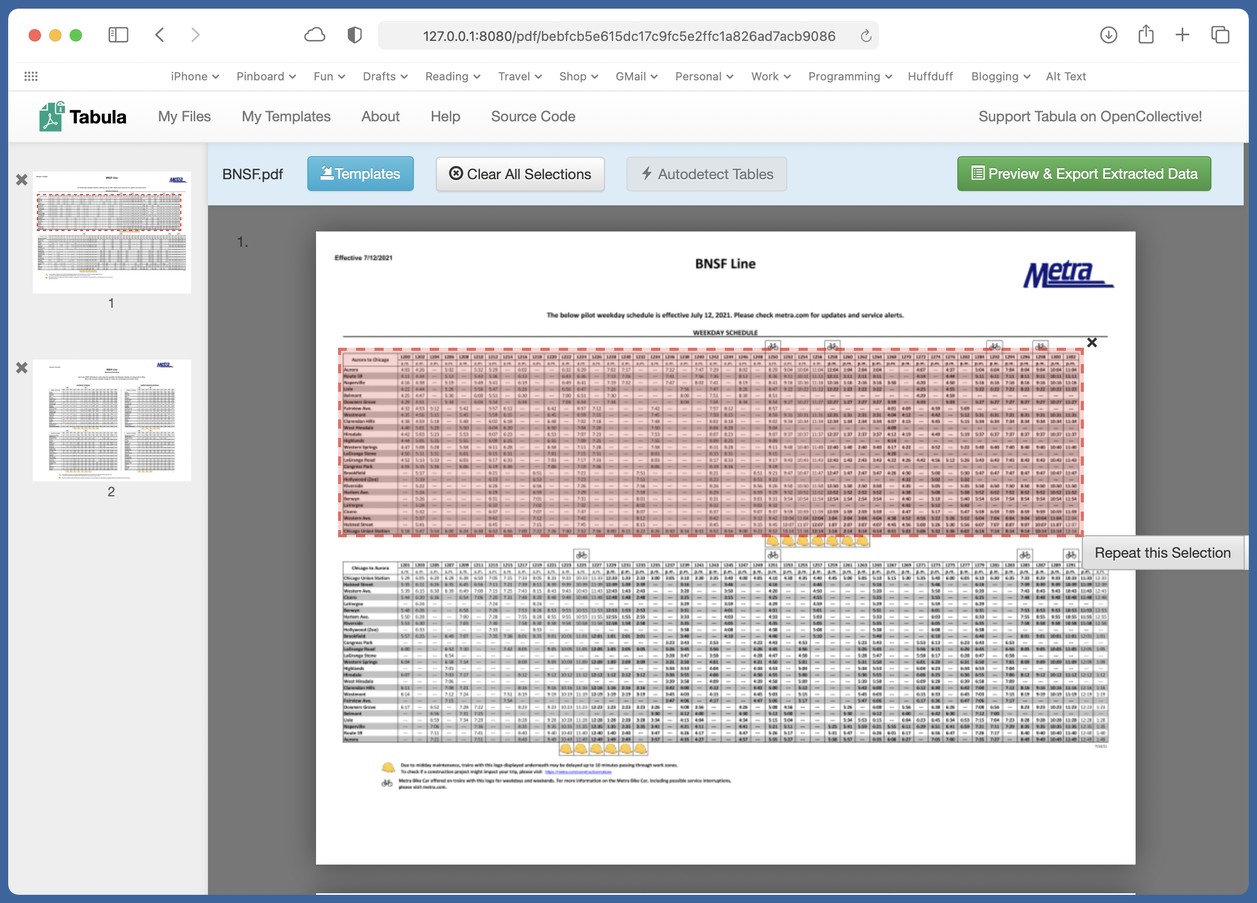Viewport: 1257px width, 903px height.
Task: Expand the Blogging bookmarks folder
Action: tap(1001, 76)
